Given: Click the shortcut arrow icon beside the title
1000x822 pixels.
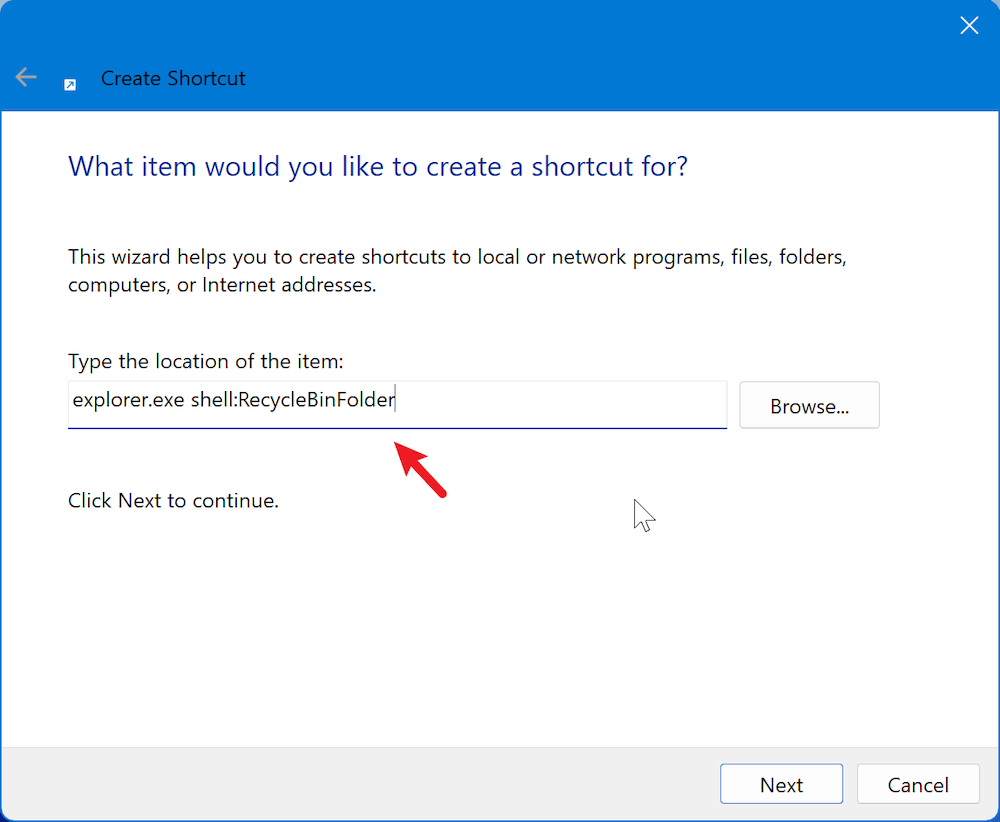Looking at the screenshot, I should (x=69, y=84).
